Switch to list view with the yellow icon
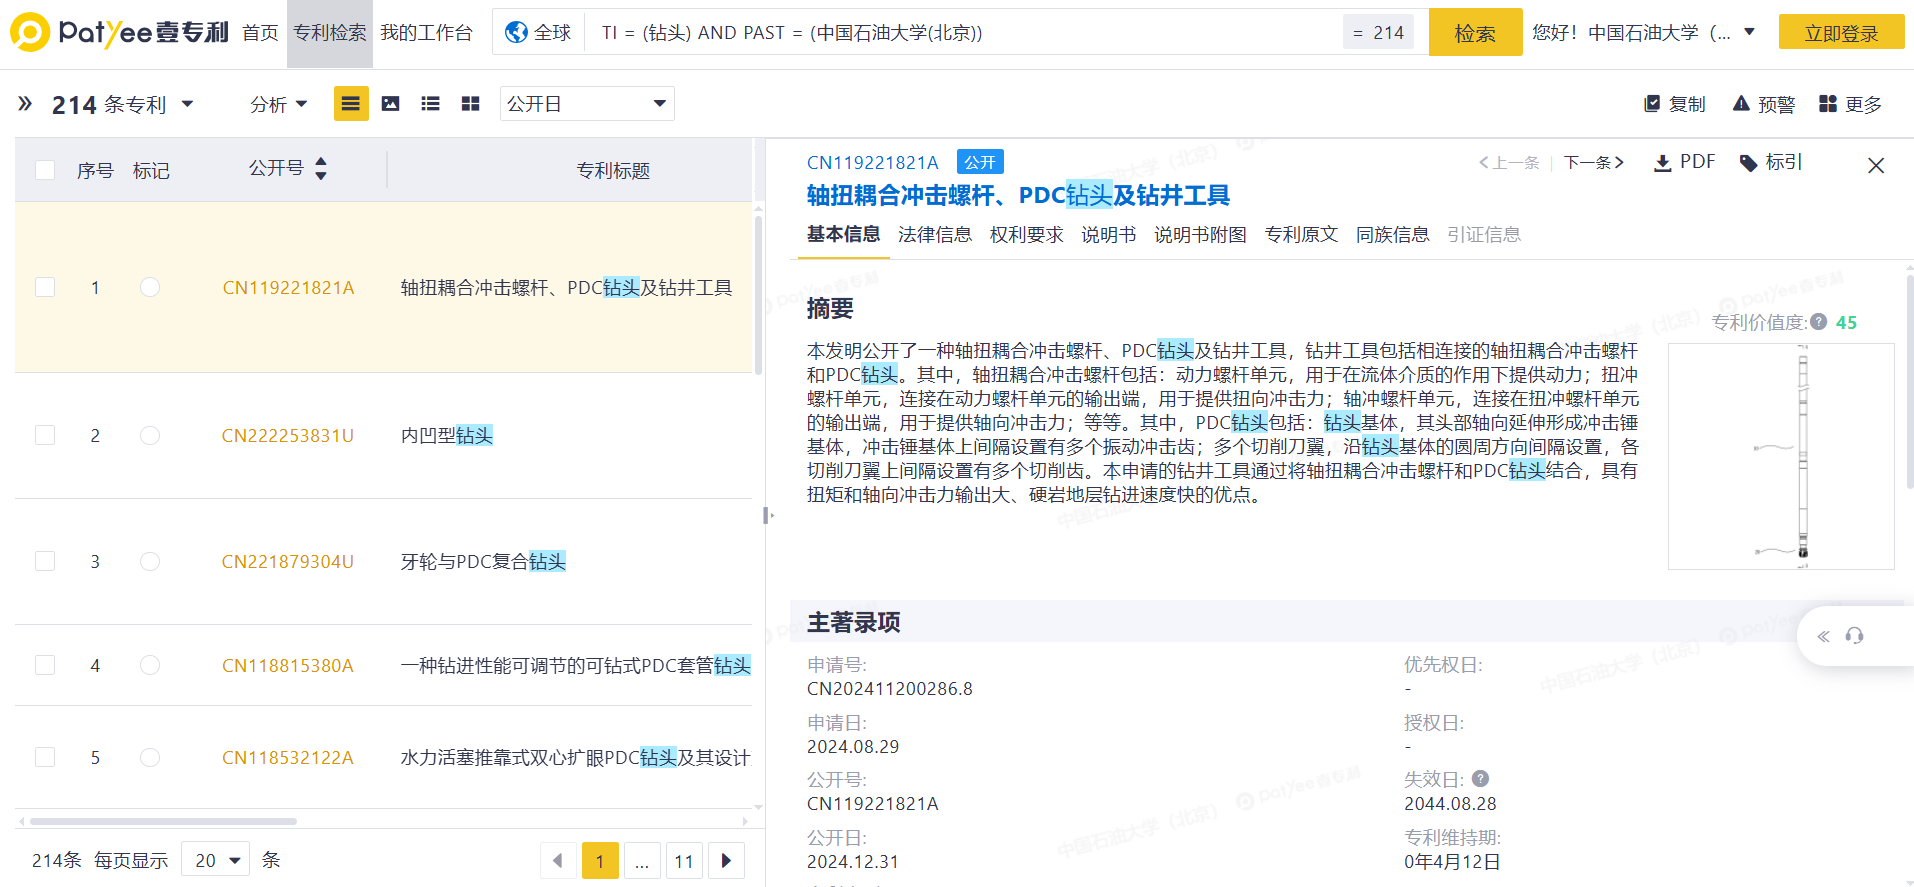 (x=350, y=104)
